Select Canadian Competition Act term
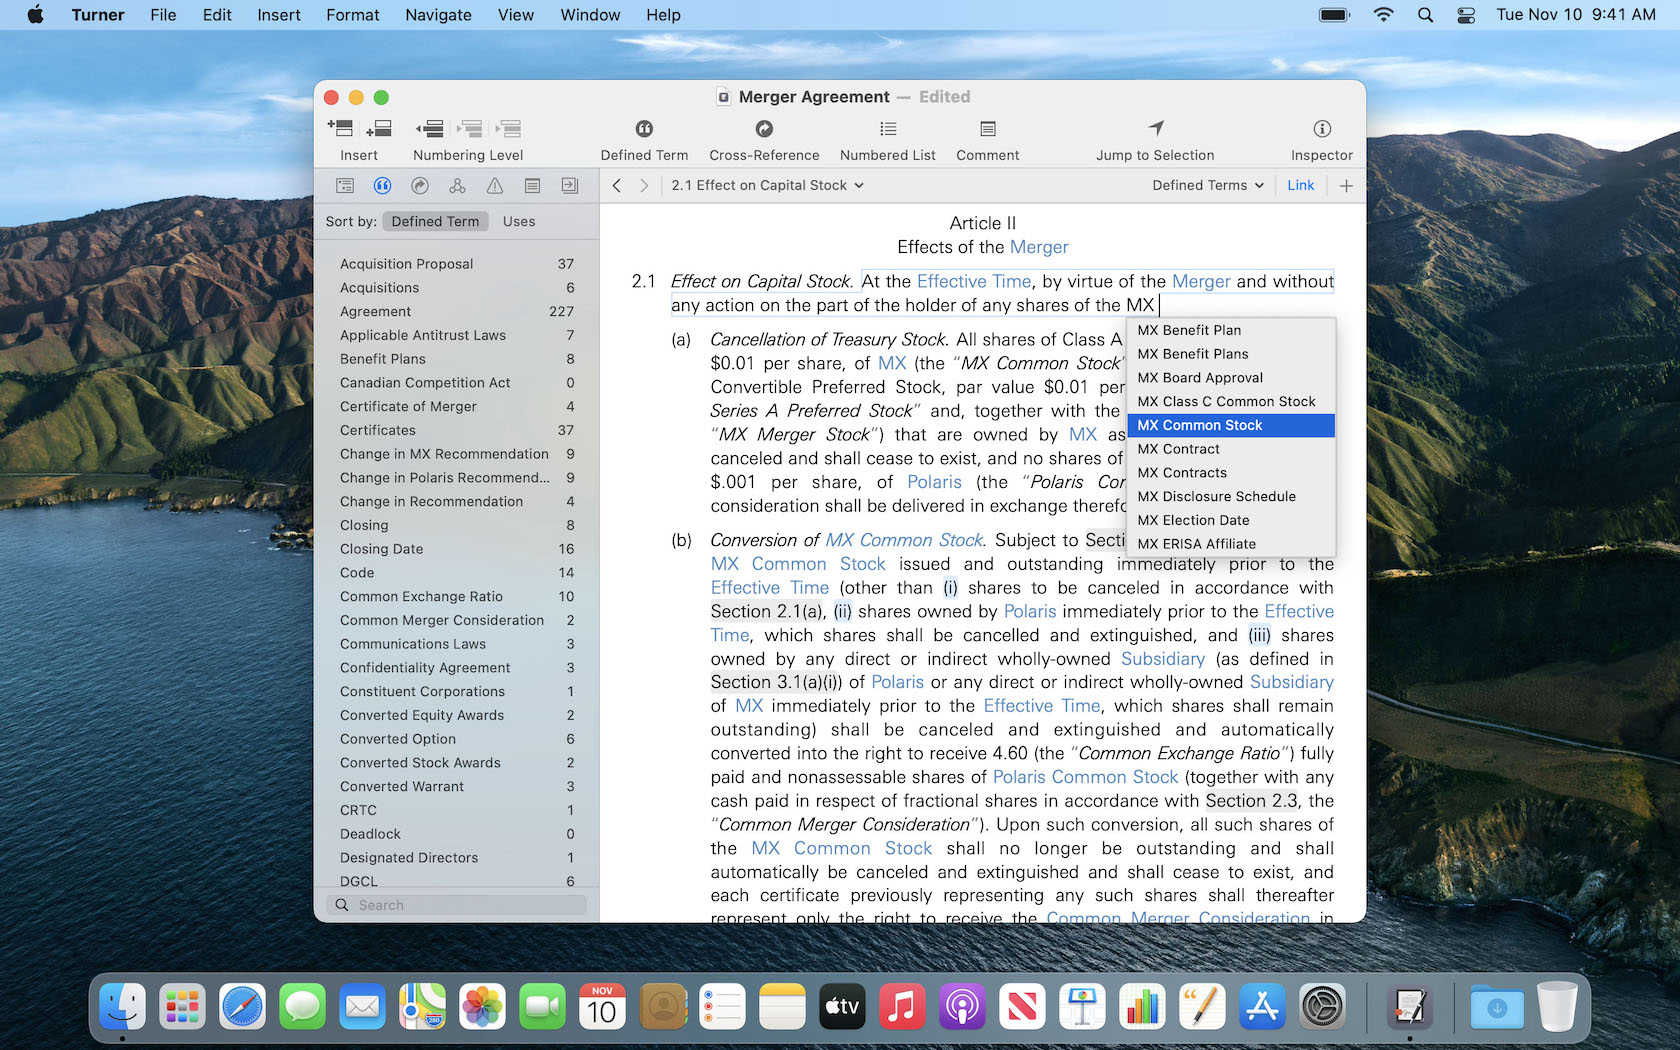The width and height of the screenshot is (1680, 1050). pos(456,383)
